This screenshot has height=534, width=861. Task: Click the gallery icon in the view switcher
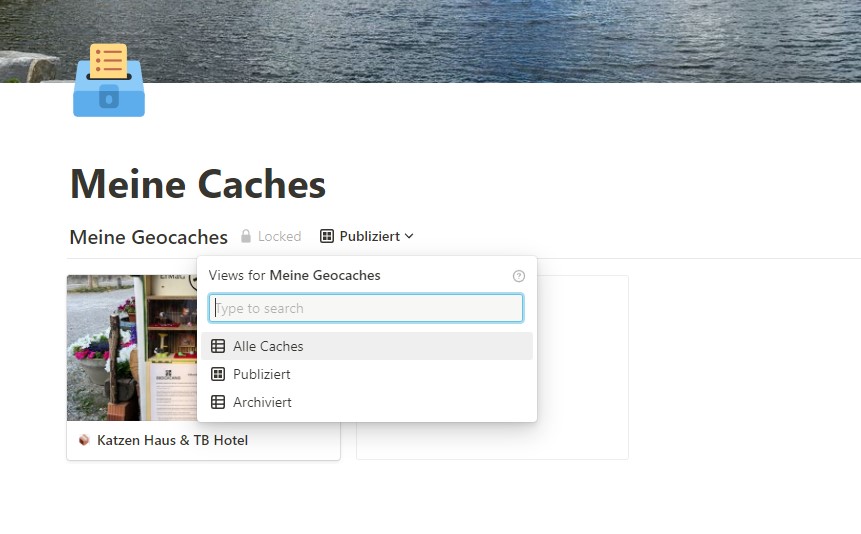(x=327, y=237)
